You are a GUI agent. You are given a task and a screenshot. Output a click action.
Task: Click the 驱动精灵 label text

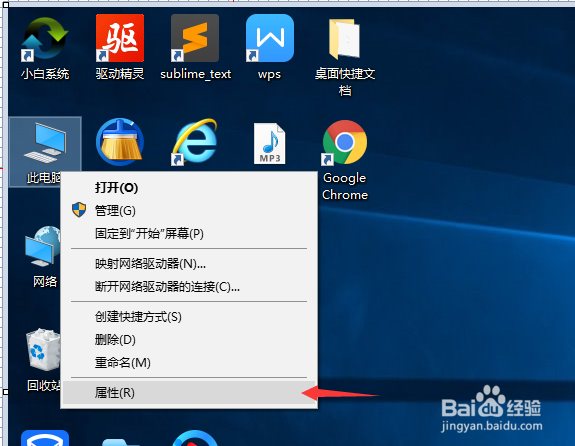pos(120,74)
